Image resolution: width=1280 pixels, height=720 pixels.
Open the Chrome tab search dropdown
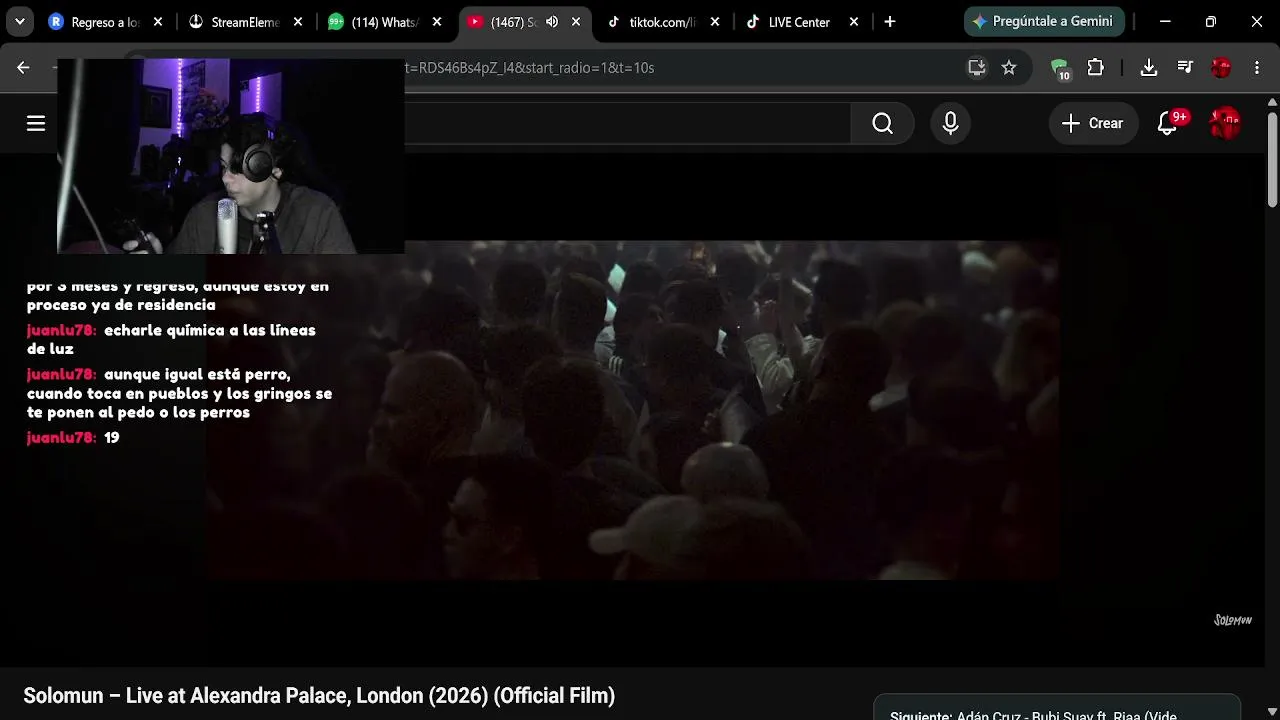point(20,22)
